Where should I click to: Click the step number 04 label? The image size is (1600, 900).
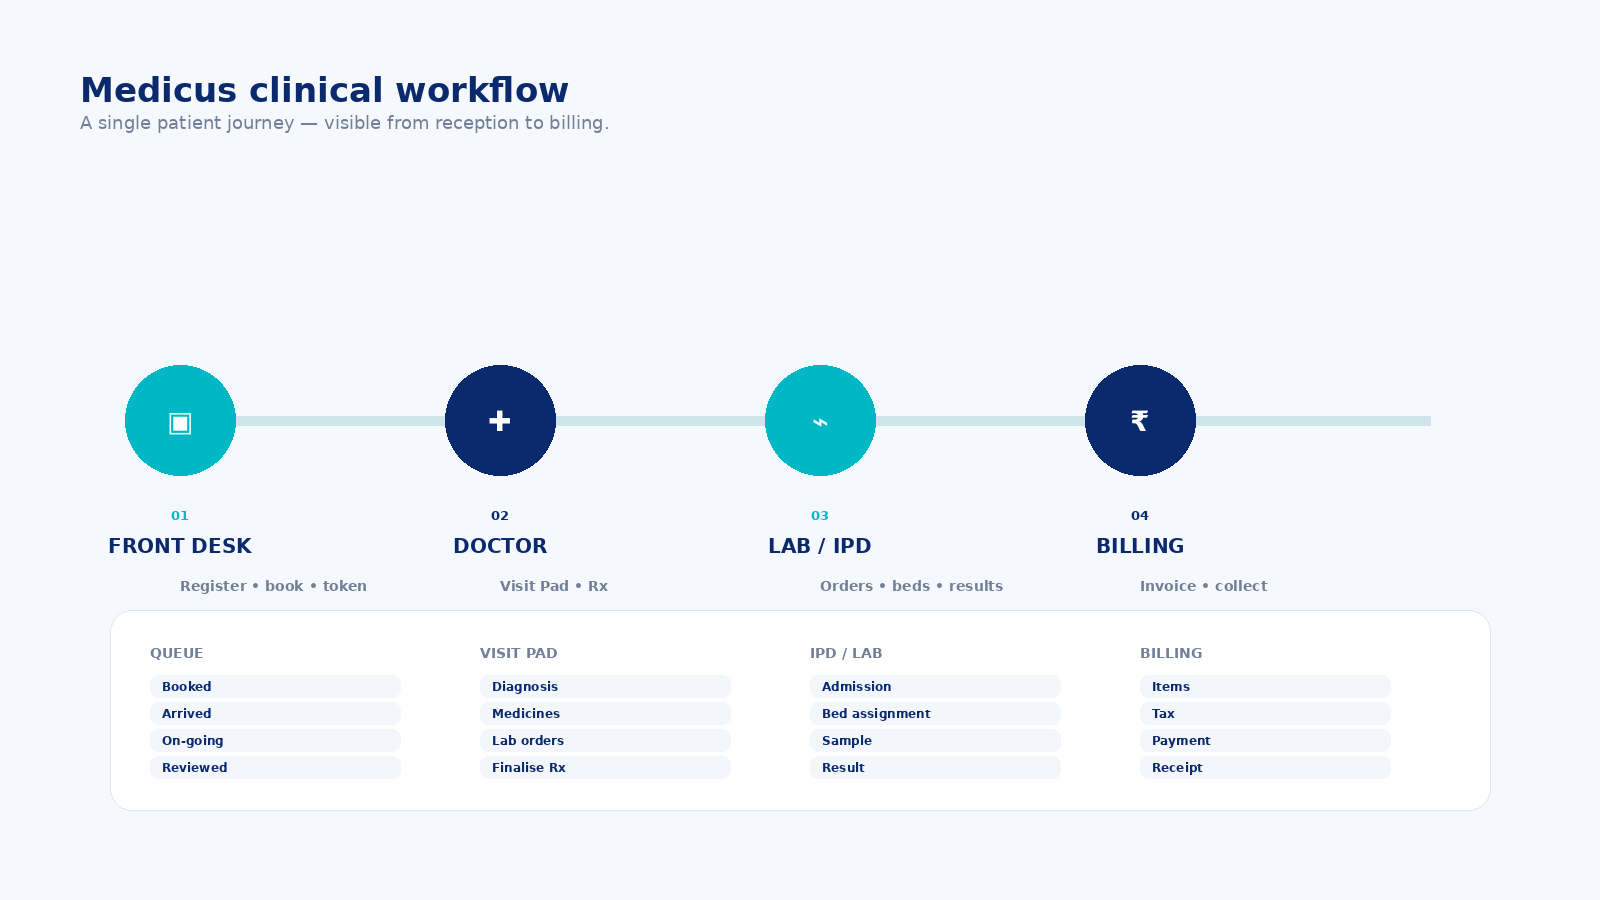coord(1140,516)
